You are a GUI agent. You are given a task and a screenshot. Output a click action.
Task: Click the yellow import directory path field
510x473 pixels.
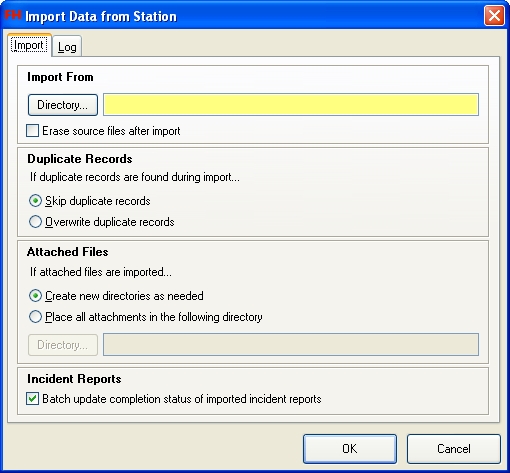(291, 105)
